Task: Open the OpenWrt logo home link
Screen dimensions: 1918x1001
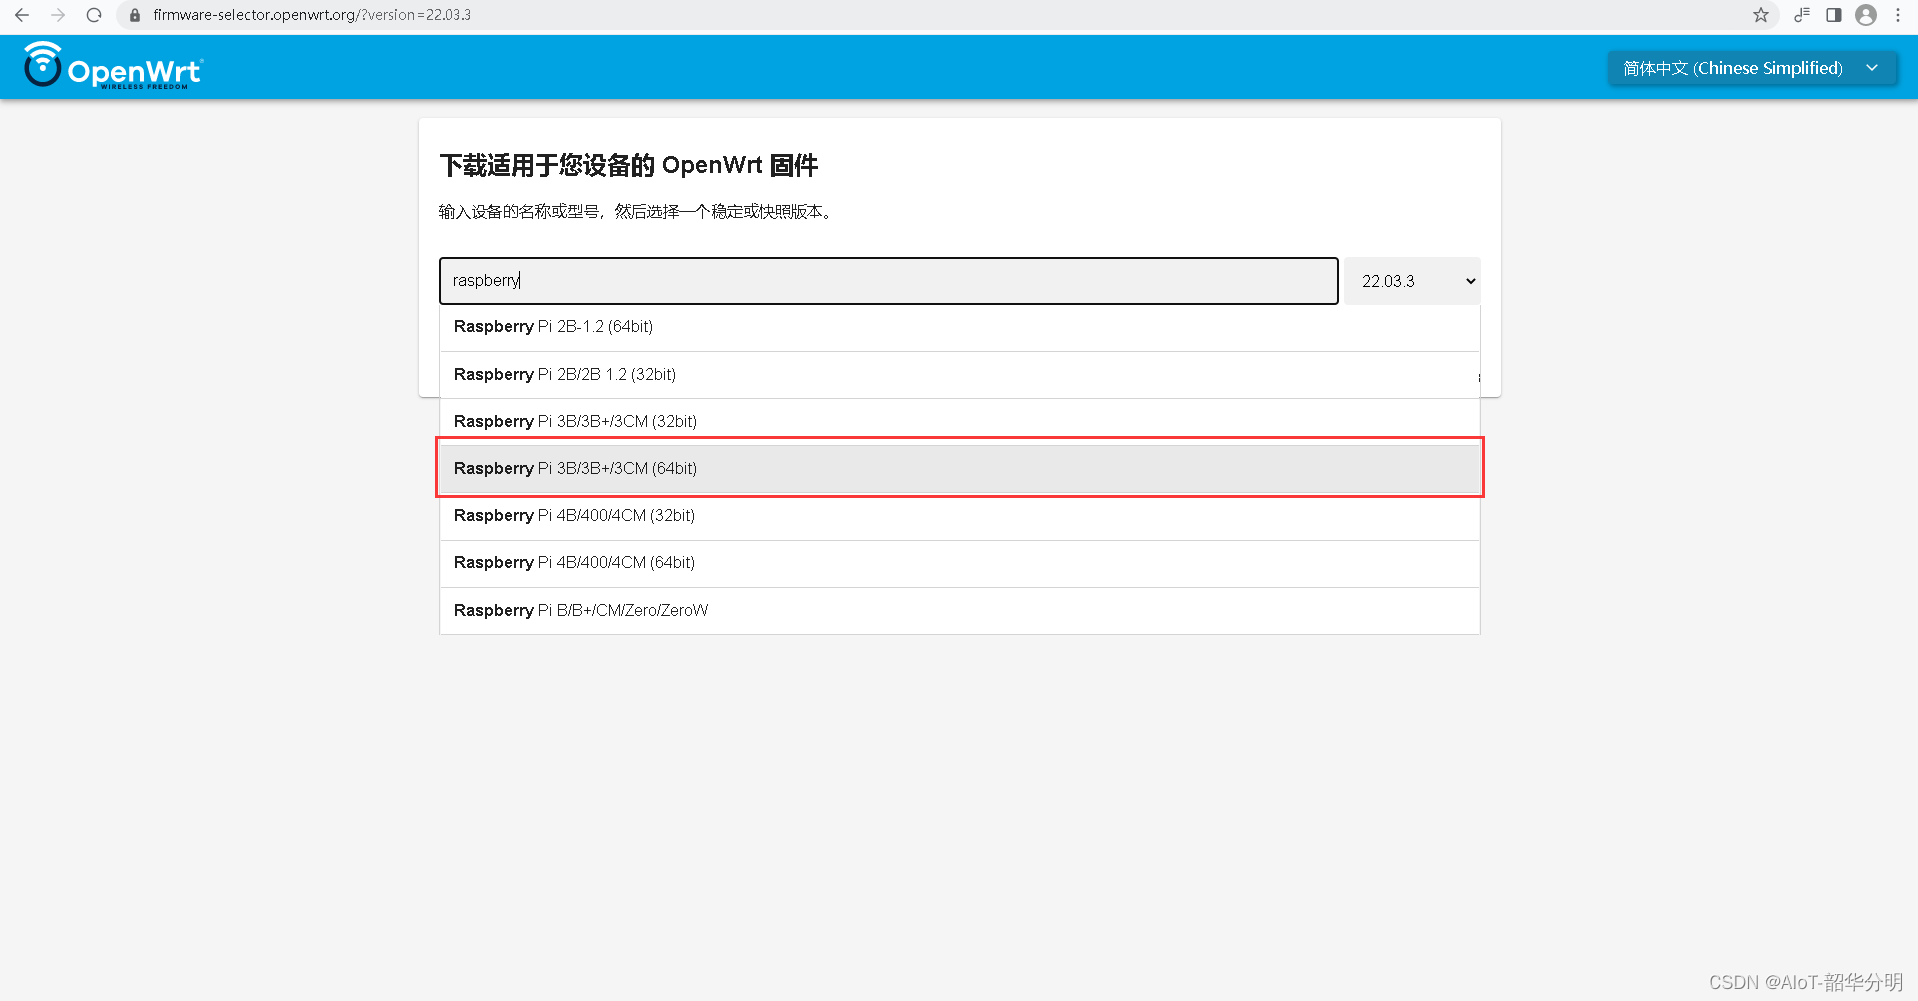Action: pos(113,66)
